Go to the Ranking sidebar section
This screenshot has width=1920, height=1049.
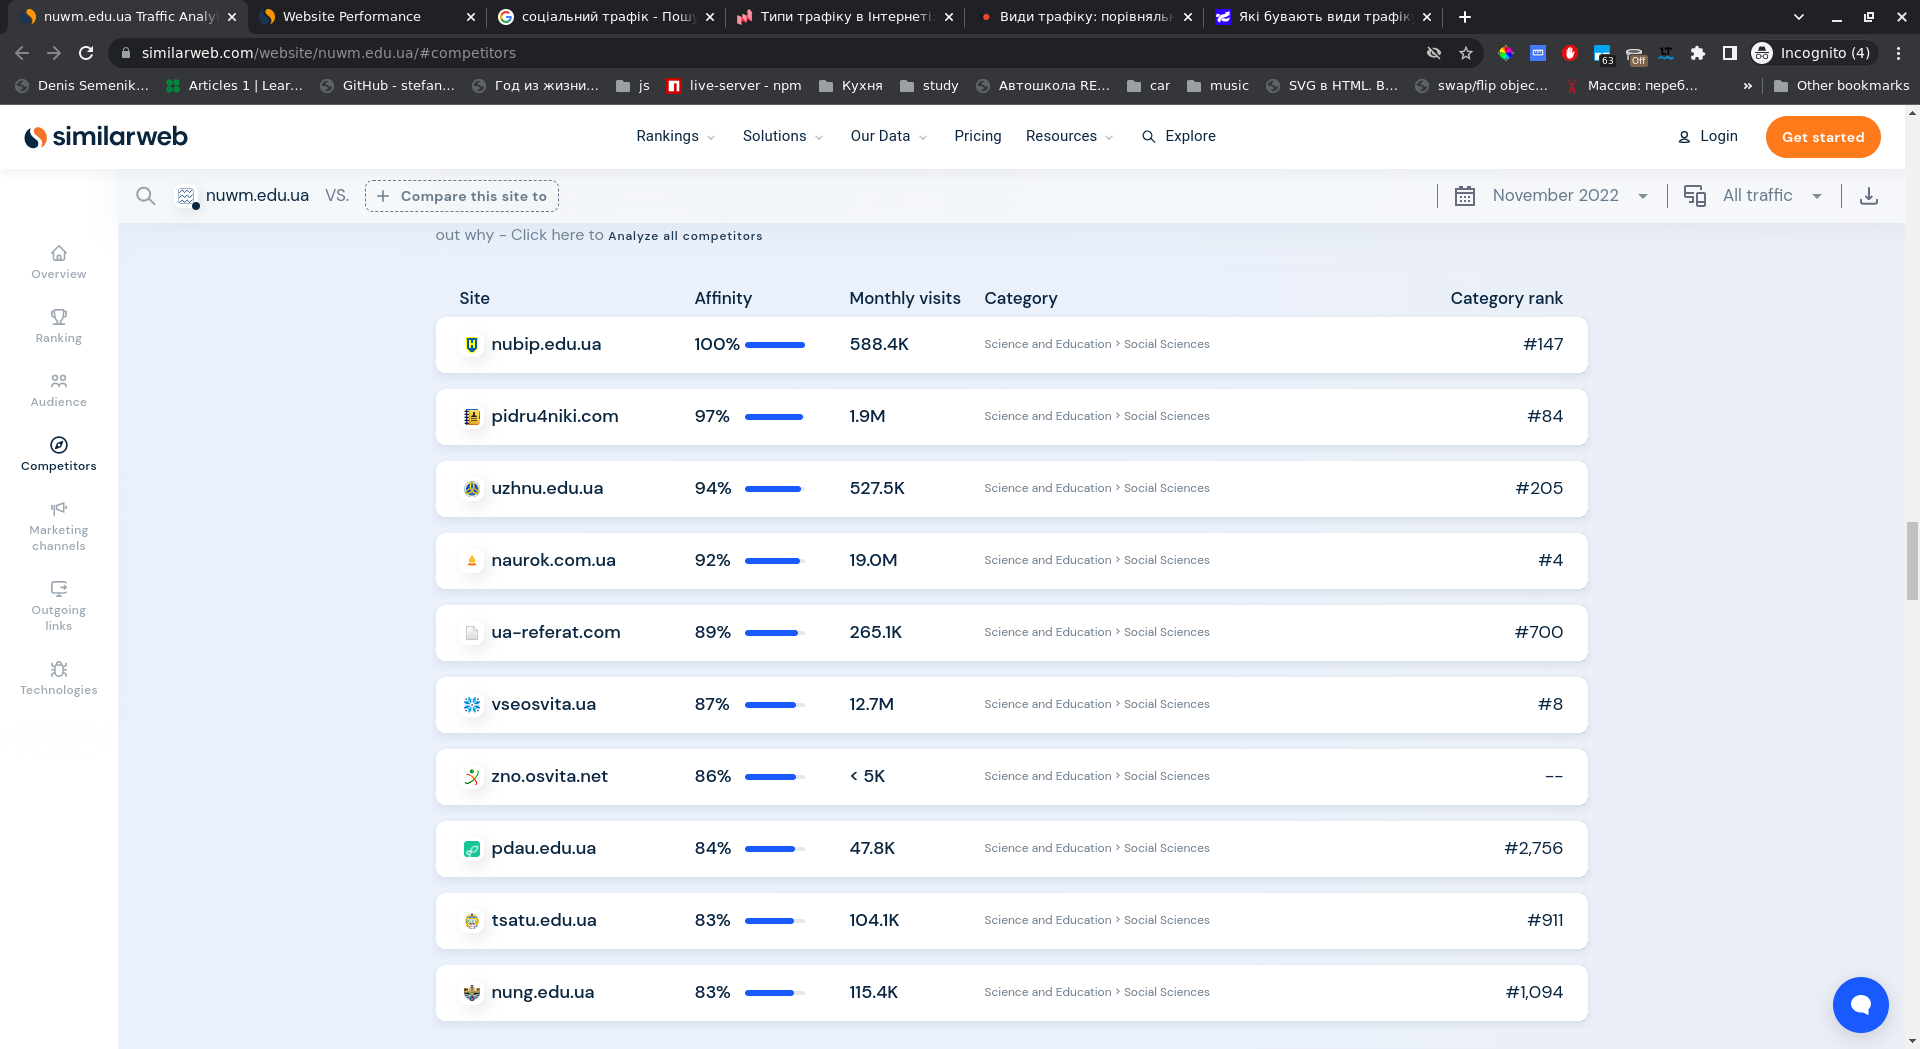coord(58,326)
